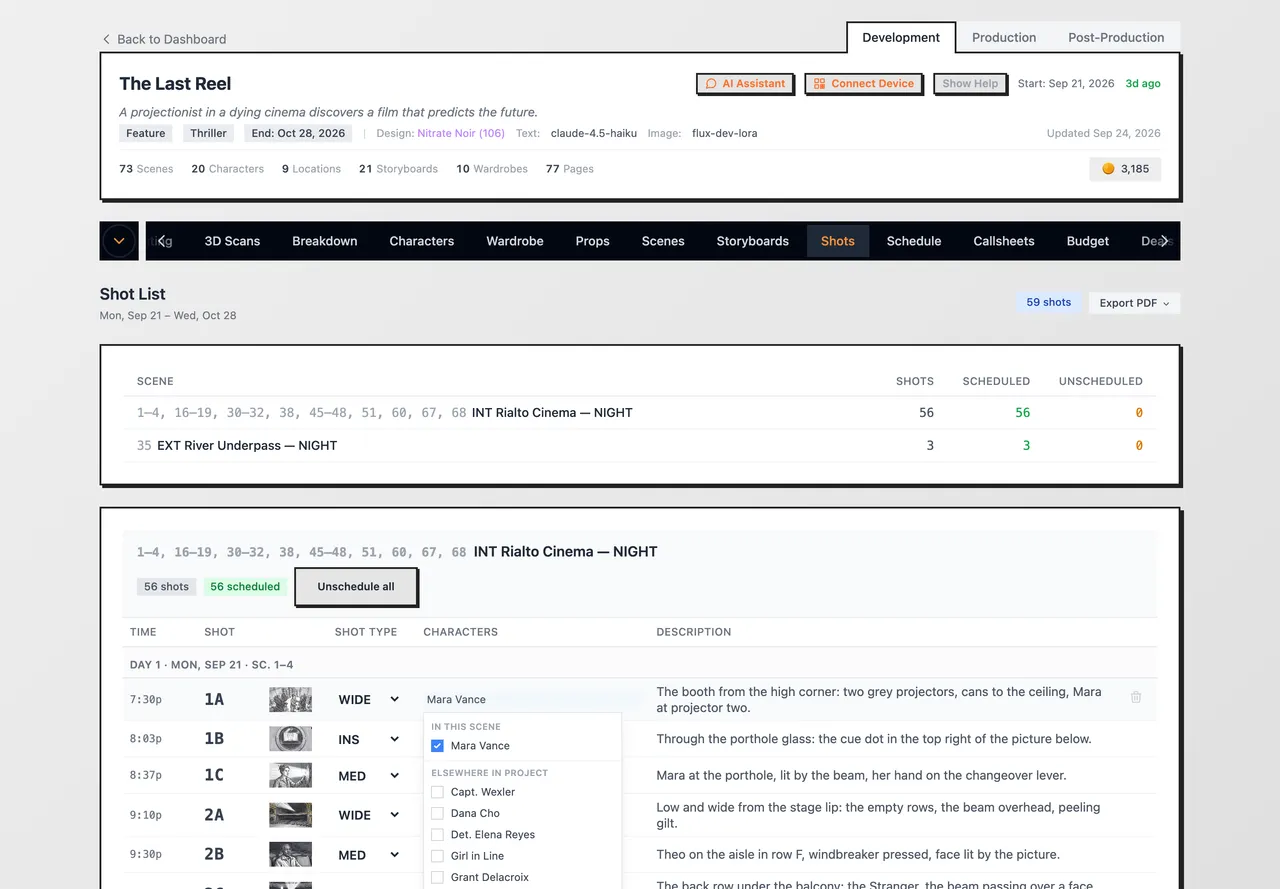Click Show Help

(x=970, y=84)
